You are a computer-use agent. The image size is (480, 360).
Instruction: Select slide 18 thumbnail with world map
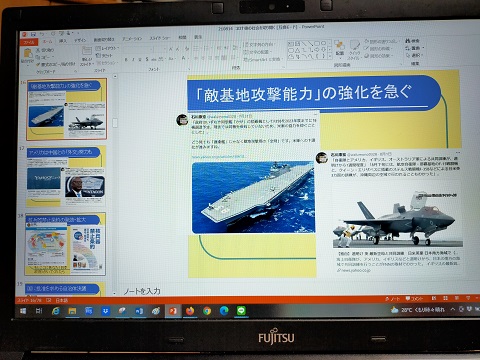[x=65, y=244]
